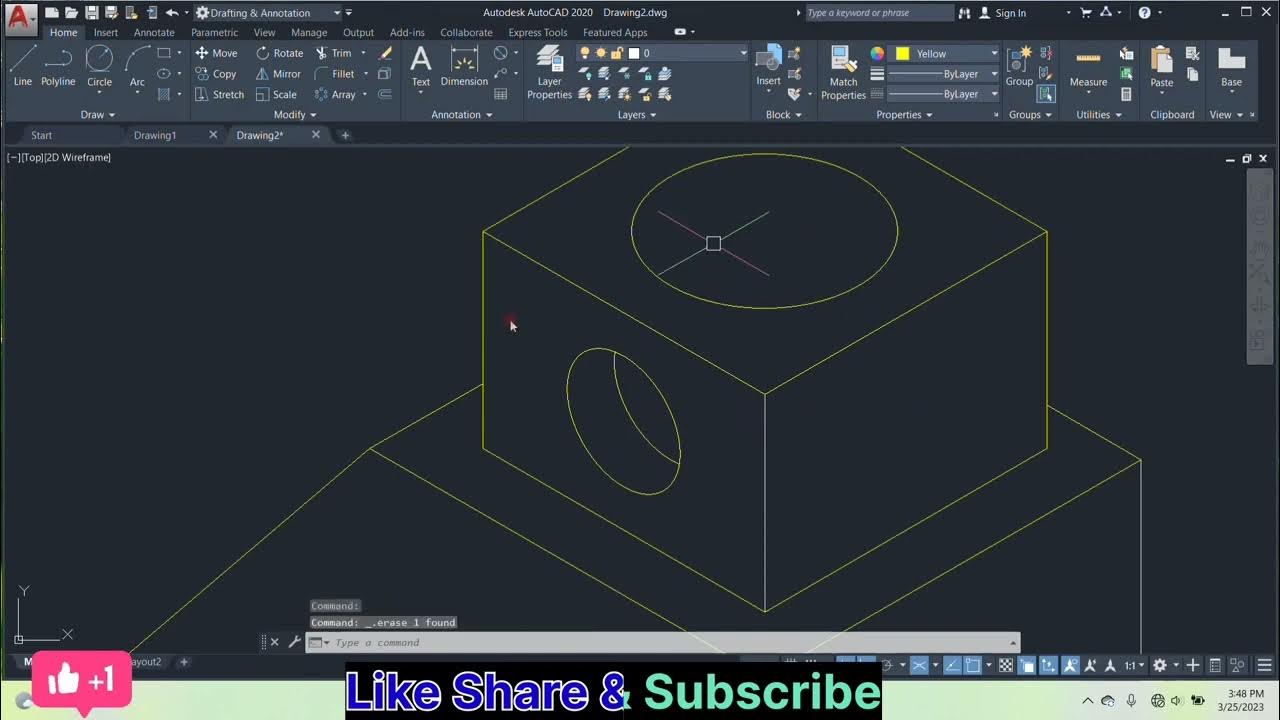Insert a Table annotation
This screenshot has width=1280, height=720.
pyautogui.click(x=501, y=94)
